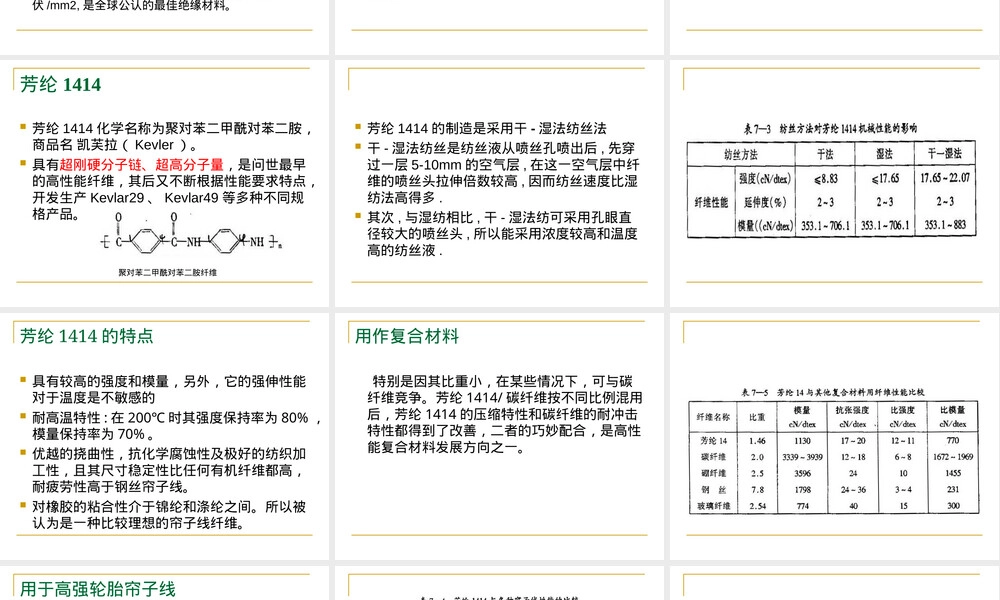
Task: Click the 比强度 header in table 7-5
Action: pyautogui.click(x=902, y=410)
